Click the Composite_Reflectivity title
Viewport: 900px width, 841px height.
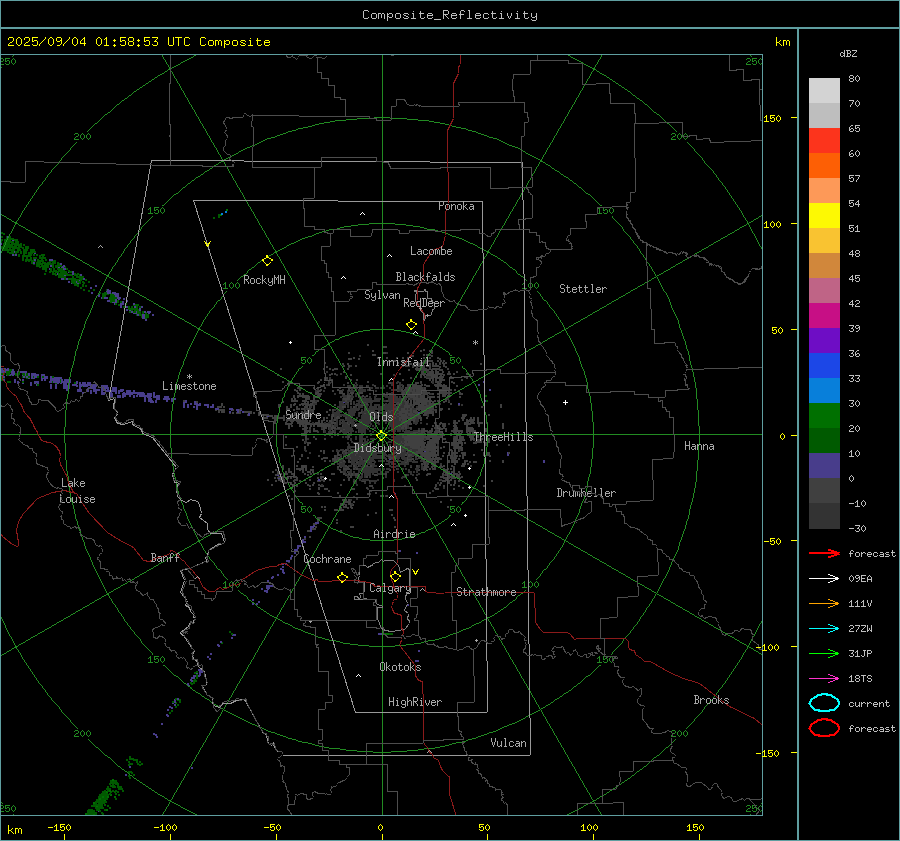point(449,15)
